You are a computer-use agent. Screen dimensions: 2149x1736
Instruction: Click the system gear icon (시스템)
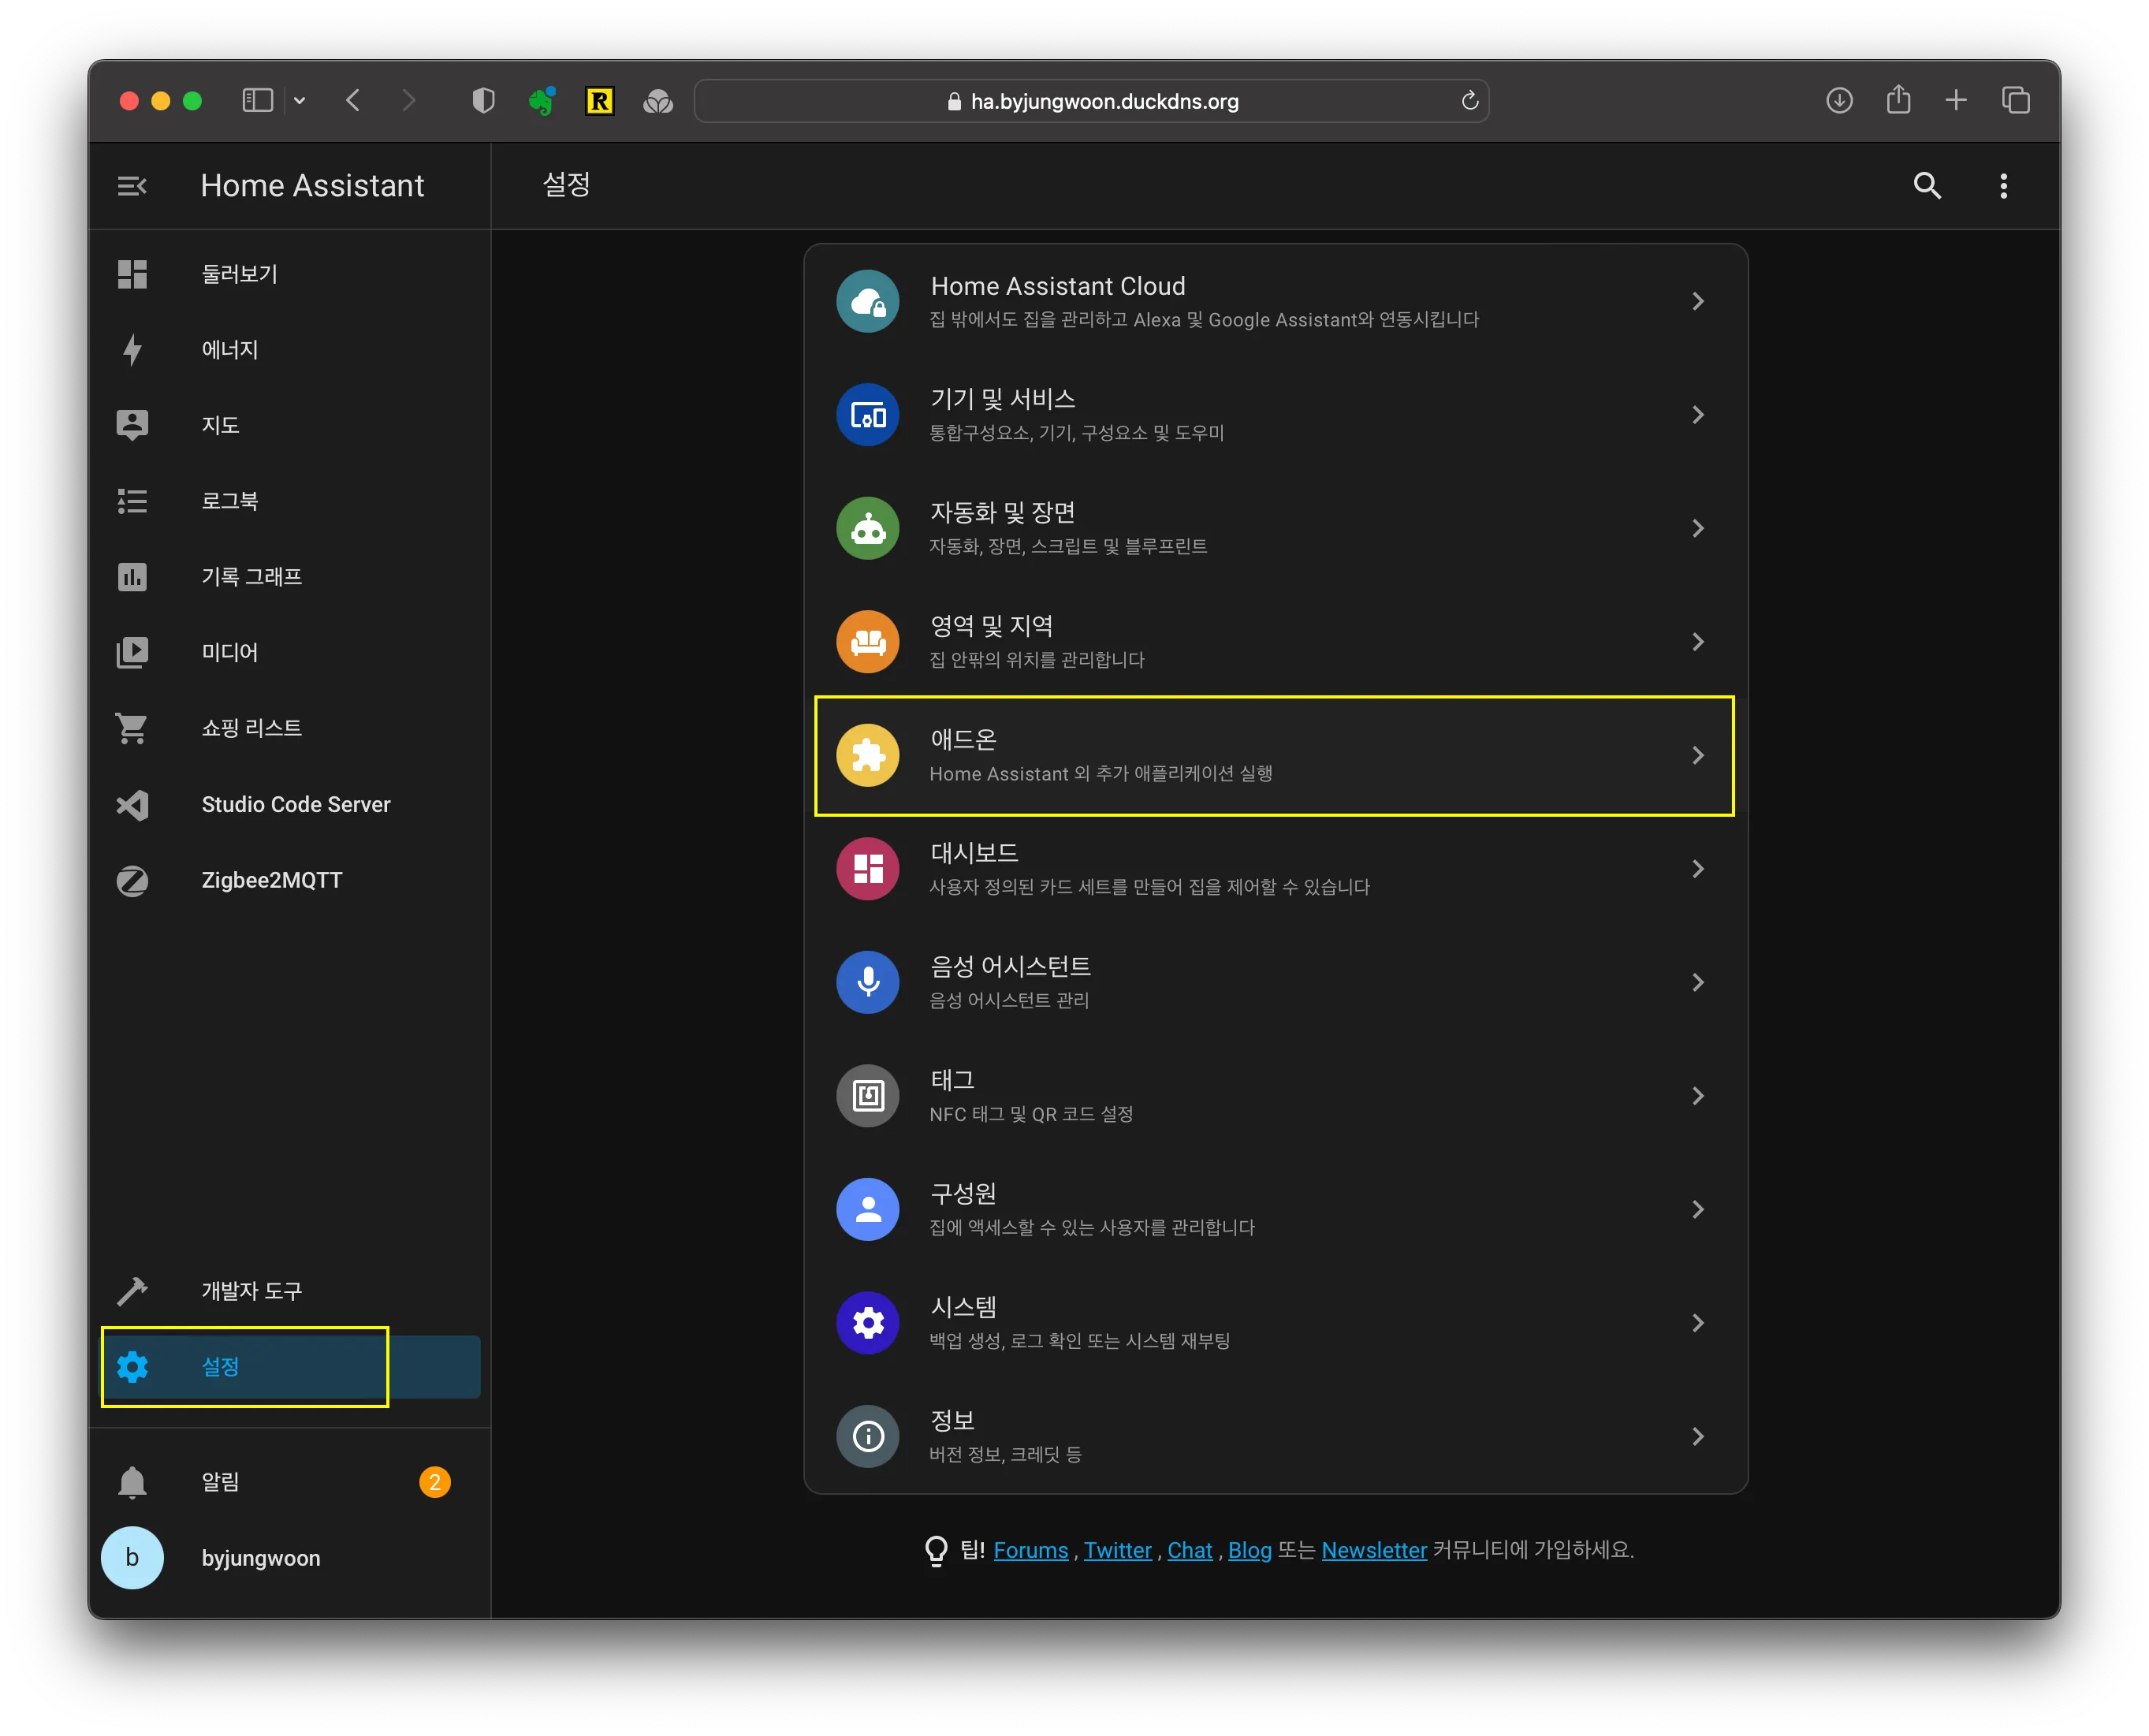[868, 1323]
